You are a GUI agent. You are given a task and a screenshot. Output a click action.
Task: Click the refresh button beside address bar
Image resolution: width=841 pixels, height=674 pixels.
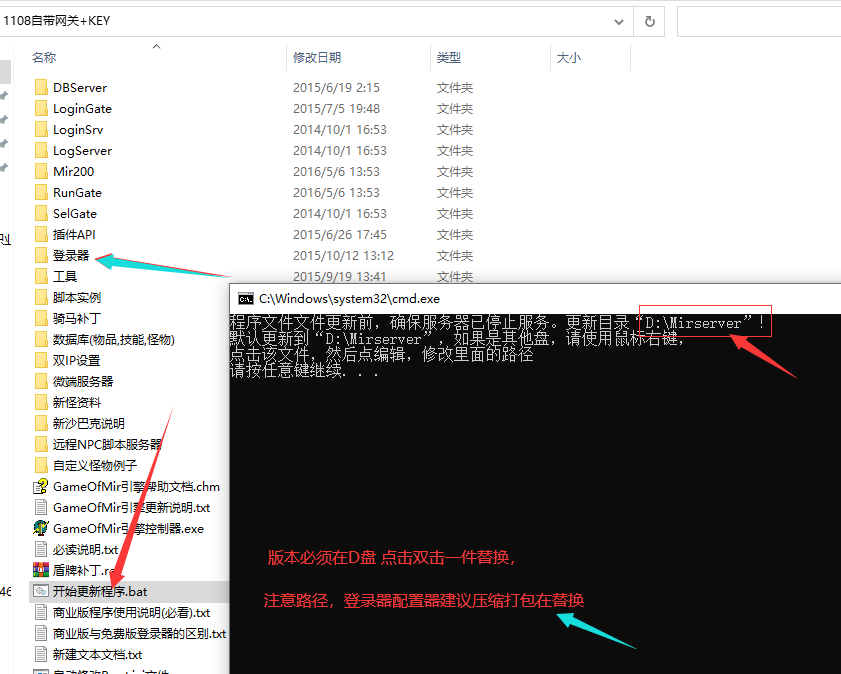tap(650, 21)
